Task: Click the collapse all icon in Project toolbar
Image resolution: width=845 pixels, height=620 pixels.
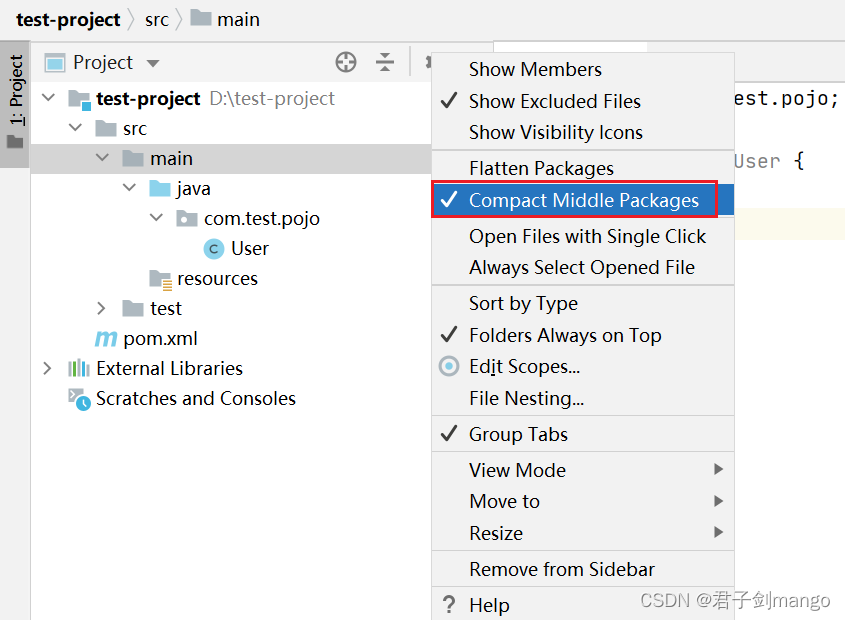Action: coord(385,62)
